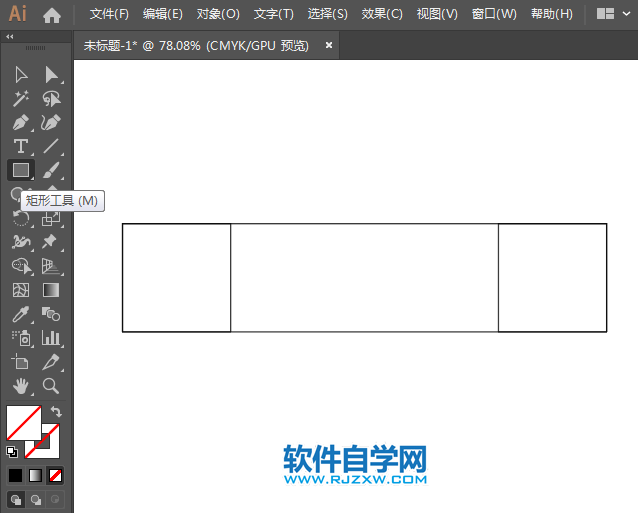The height and width of the screenshot is (513, 638).
Task: Open the 文字(T) menu
Action: (x=273, y=14)
